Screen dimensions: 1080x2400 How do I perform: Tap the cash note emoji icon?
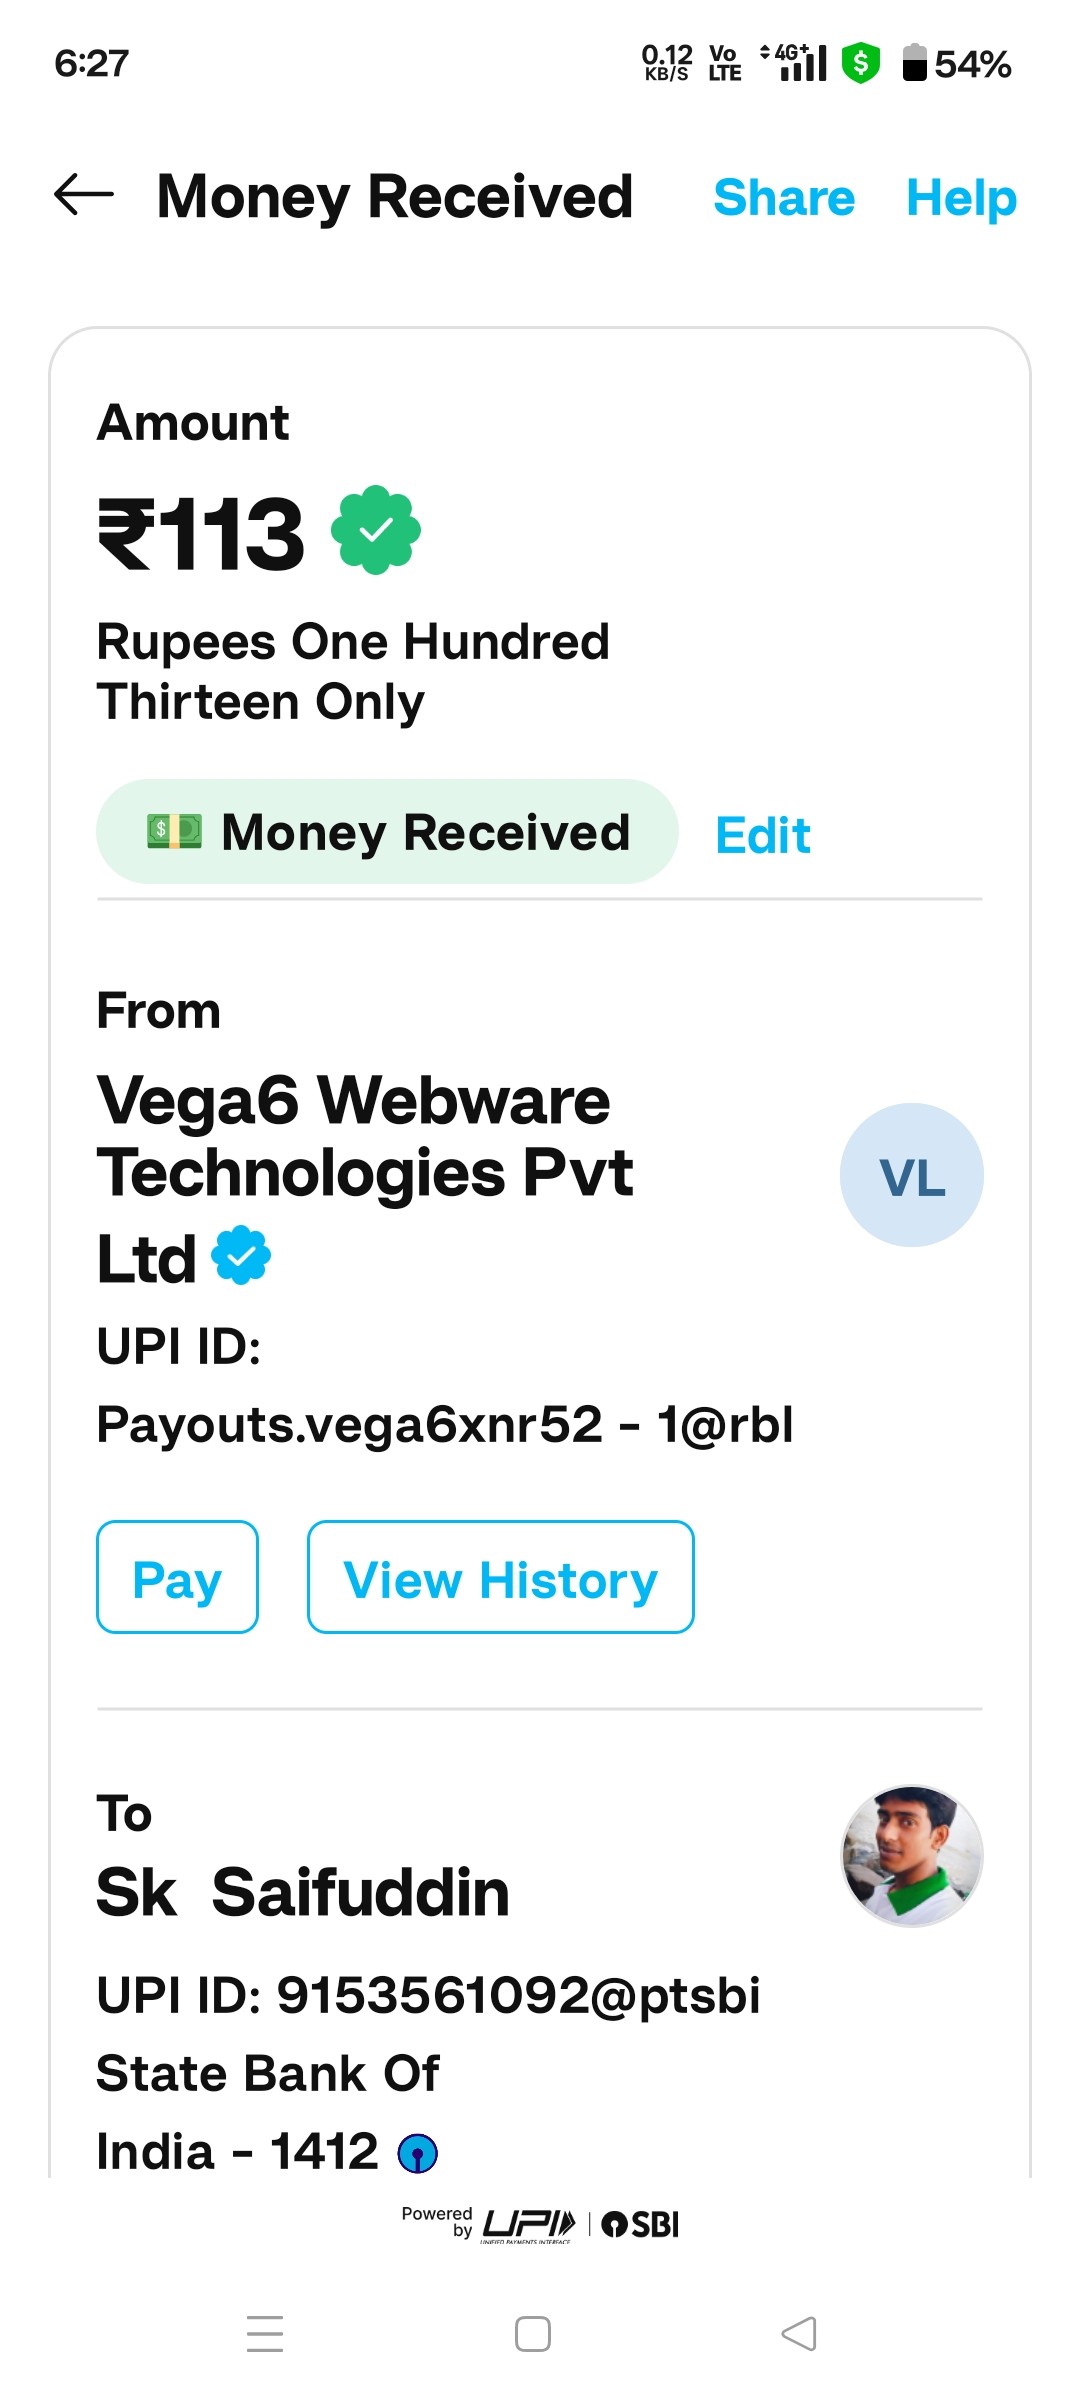174,831
